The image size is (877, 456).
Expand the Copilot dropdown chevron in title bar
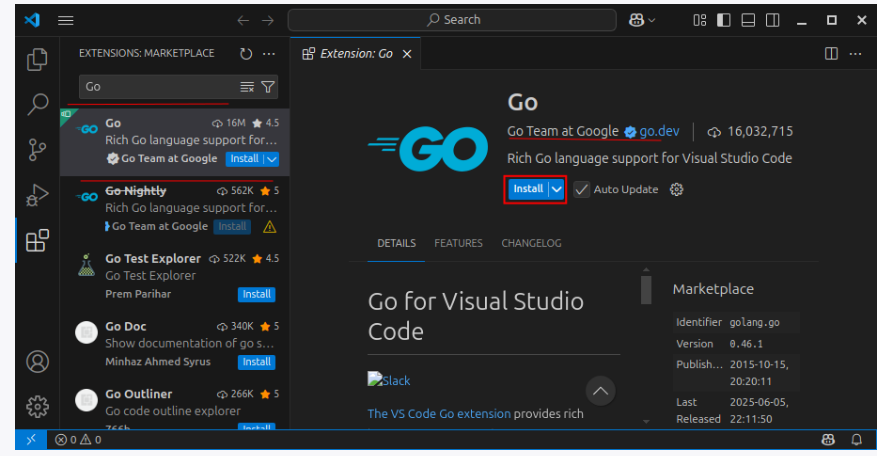652,20
